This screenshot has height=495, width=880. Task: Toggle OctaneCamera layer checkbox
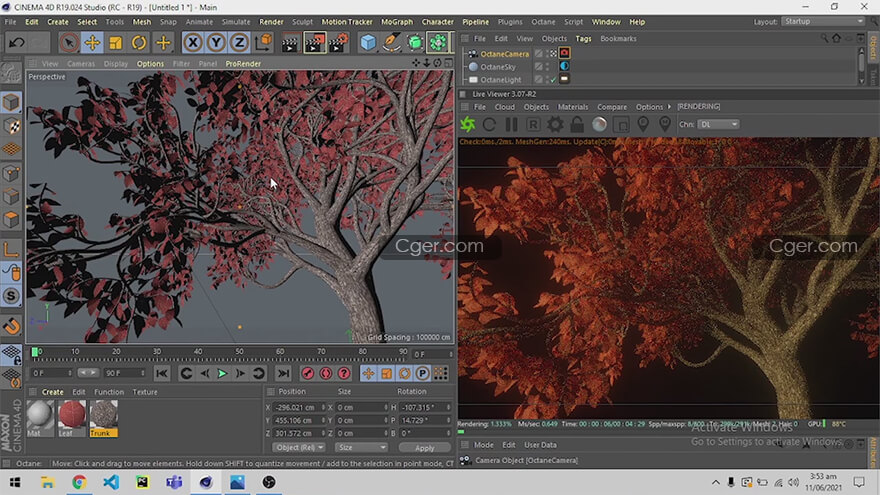[x=538, y=53]
